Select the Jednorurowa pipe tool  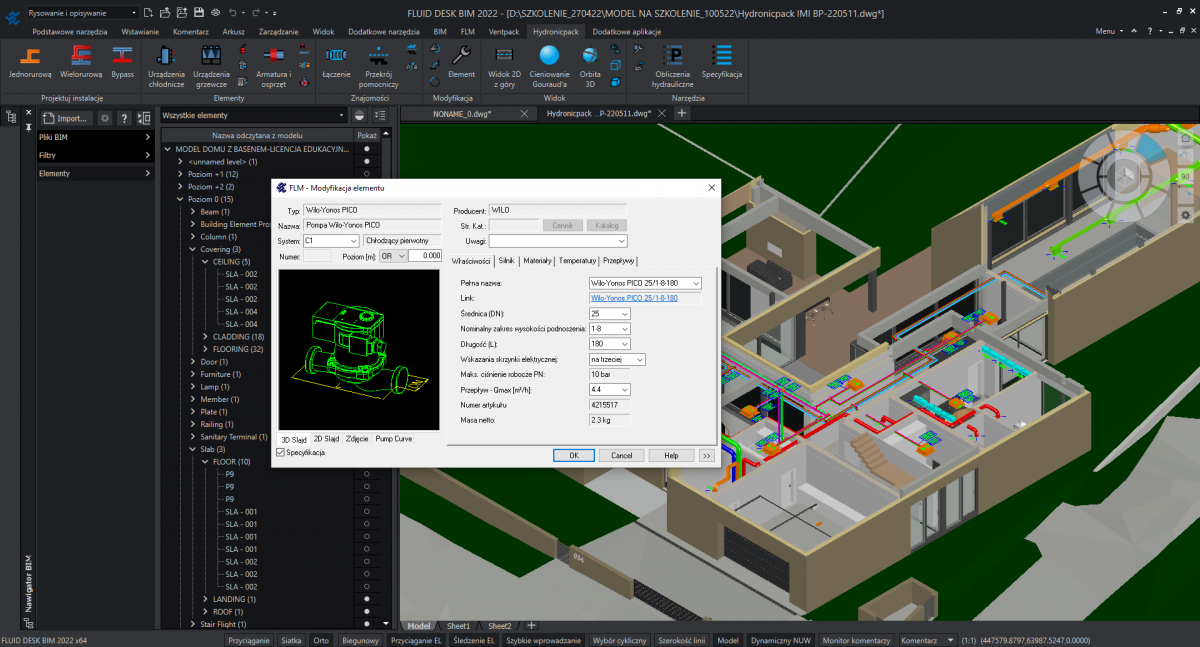click(30, 60)
